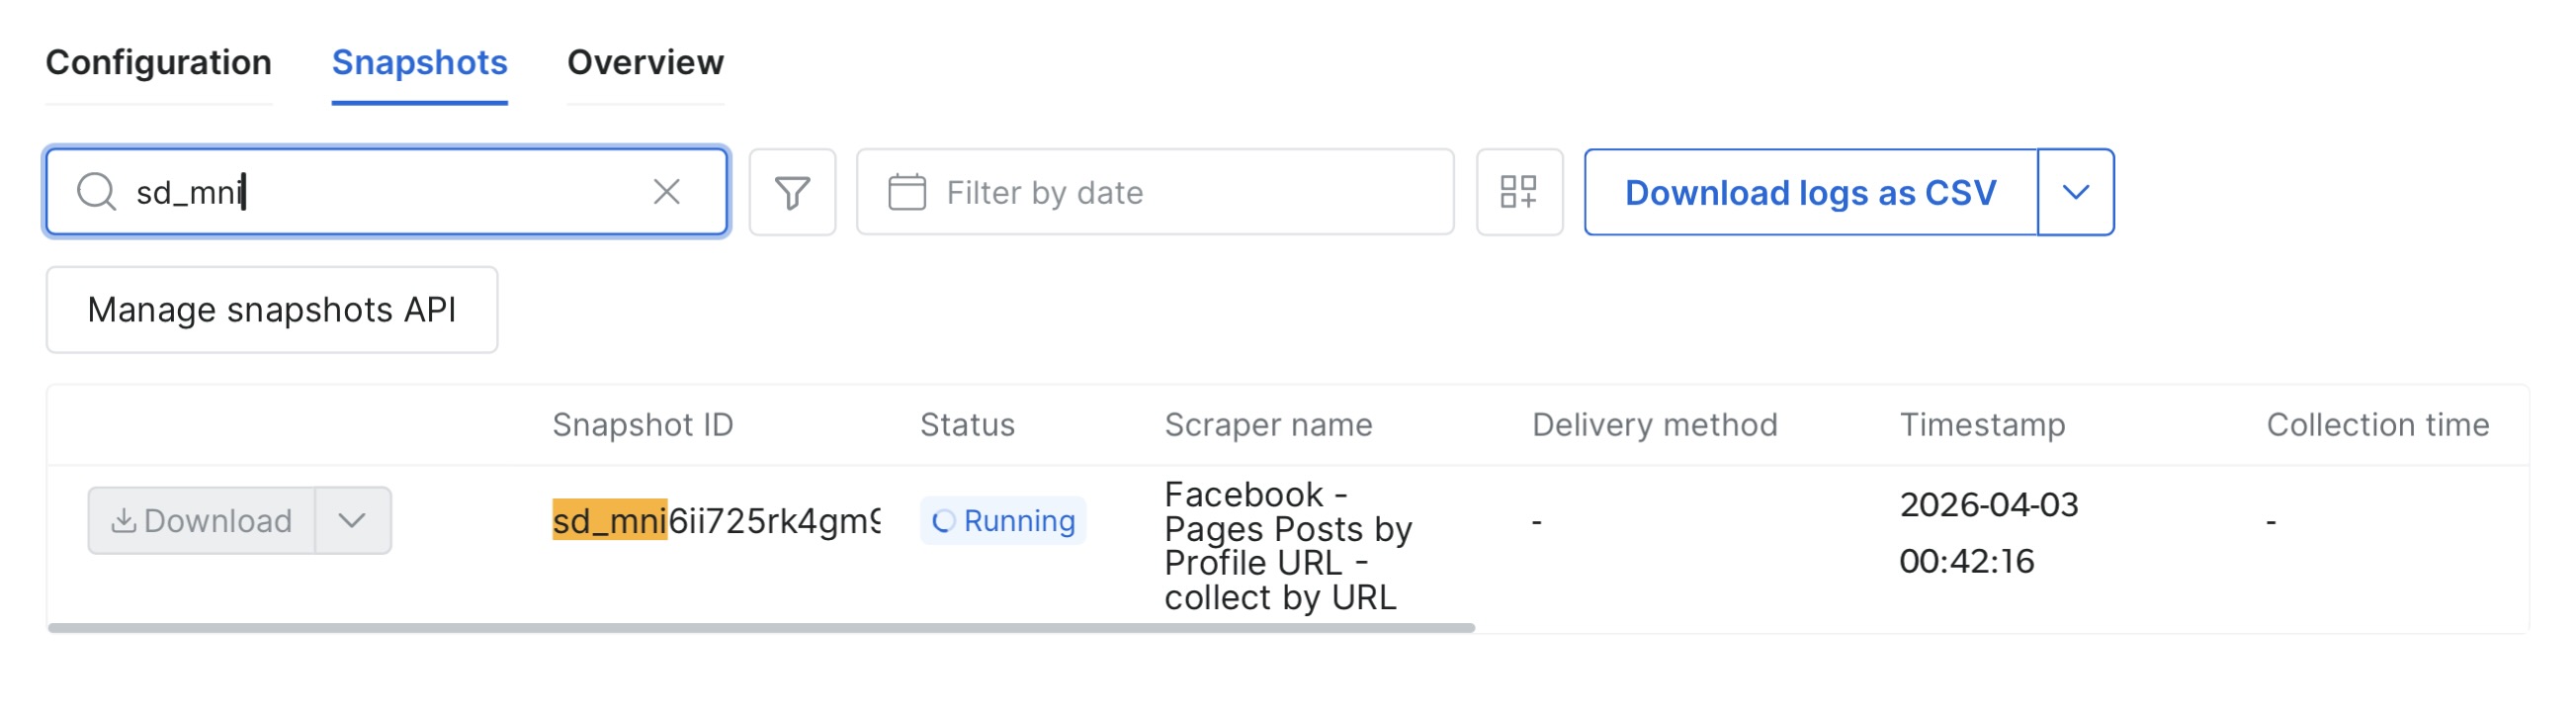
Task: Switch to the Configuration tab
Action: [x=158, y=63]
